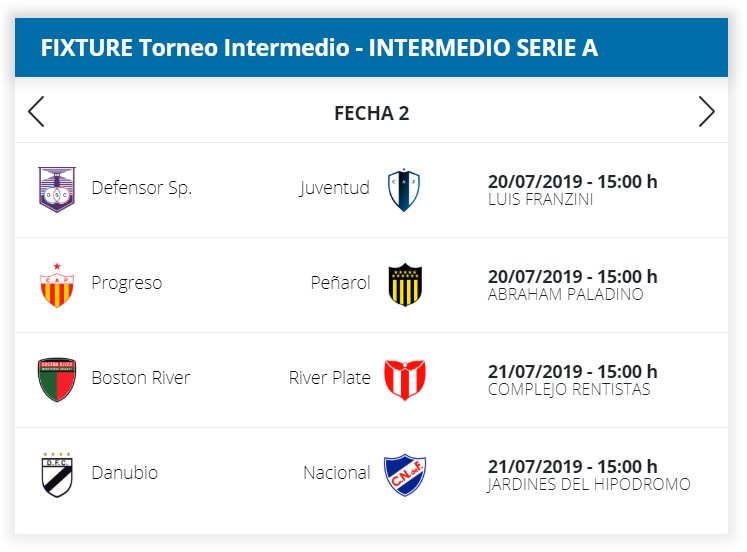Advance to the next fecha arrow
The width and height of the screenshot is (747, 552).
706,112
